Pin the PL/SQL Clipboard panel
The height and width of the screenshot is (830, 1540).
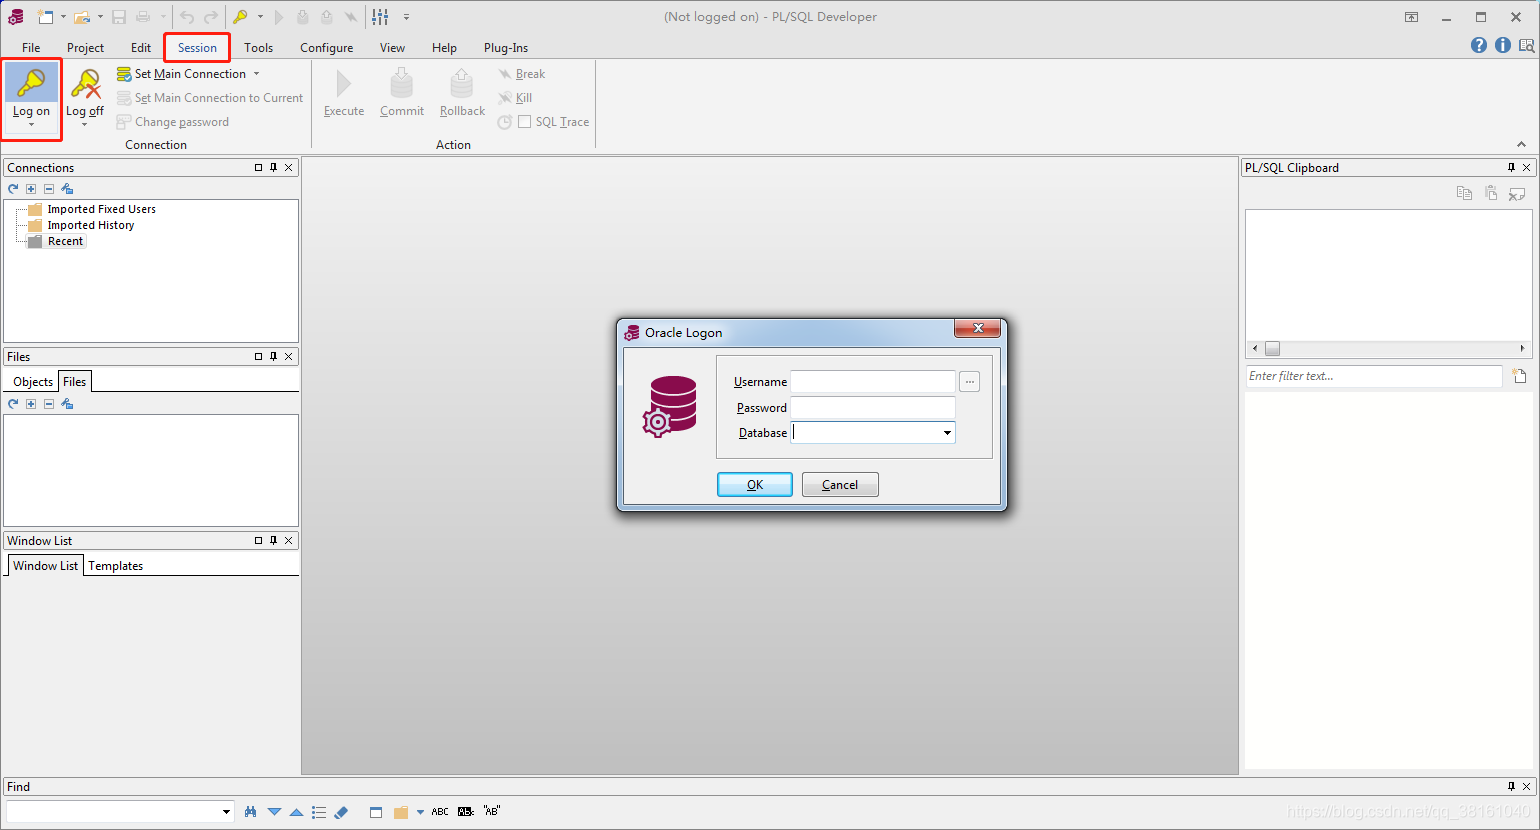click(x=1511, y=168)
